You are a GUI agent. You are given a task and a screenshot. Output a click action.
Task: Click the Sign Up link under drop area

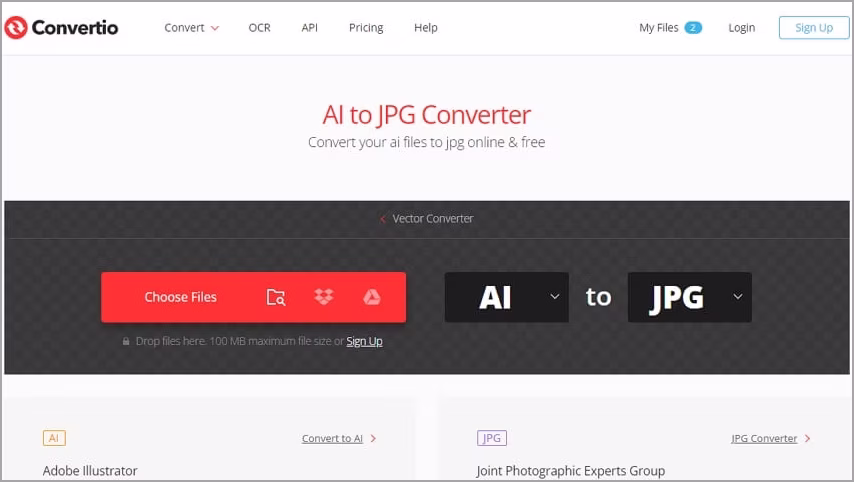point(364,341)
